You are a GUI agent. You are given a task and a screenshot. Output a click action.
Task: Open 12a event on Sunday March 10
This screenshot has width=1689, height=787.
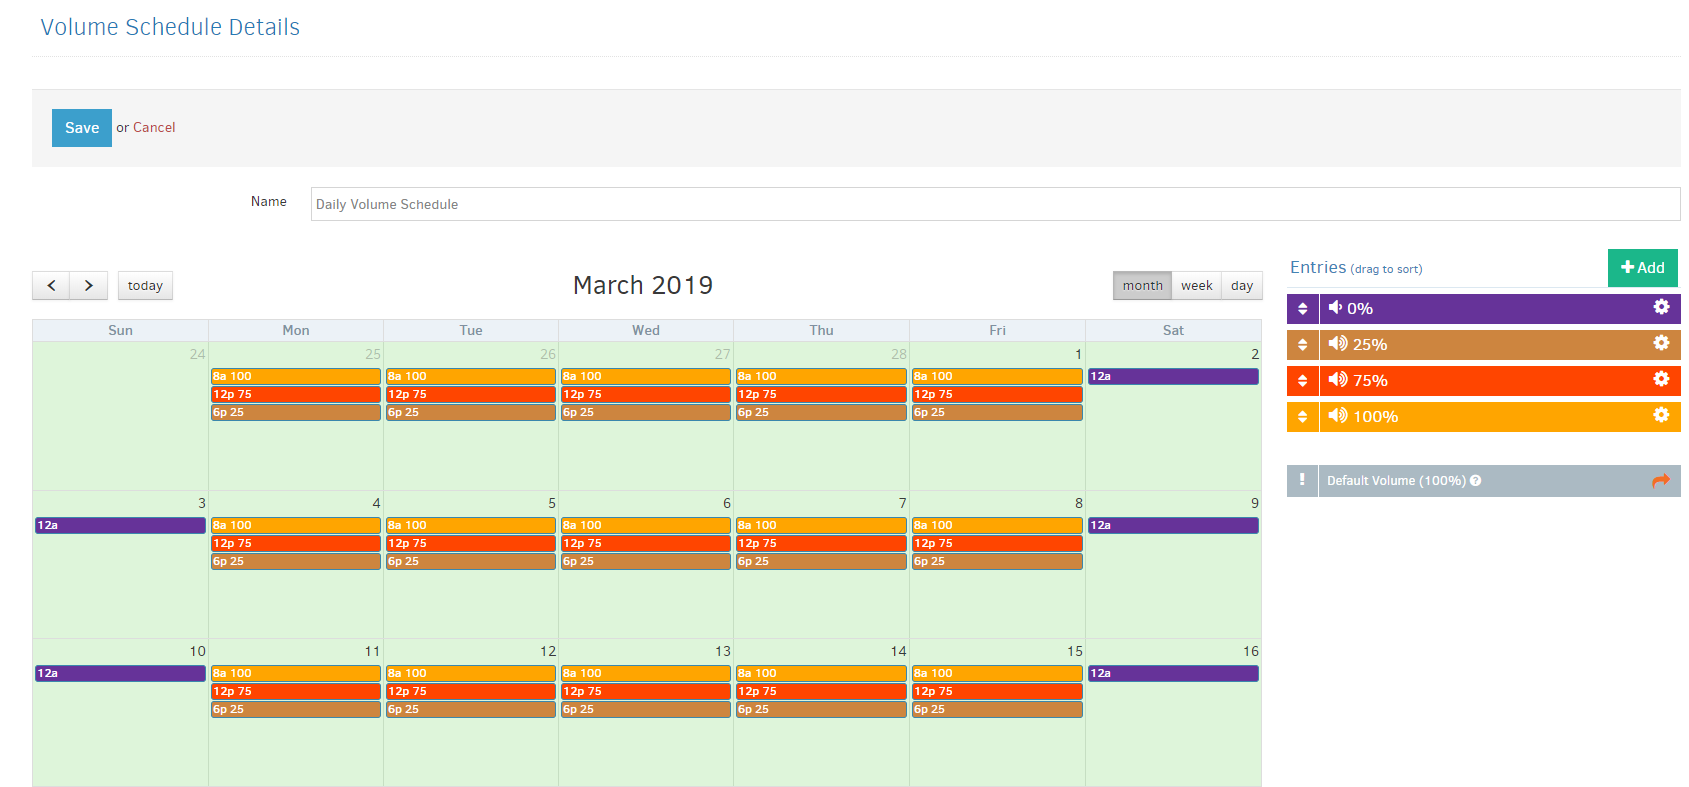(x=120, y=674)
